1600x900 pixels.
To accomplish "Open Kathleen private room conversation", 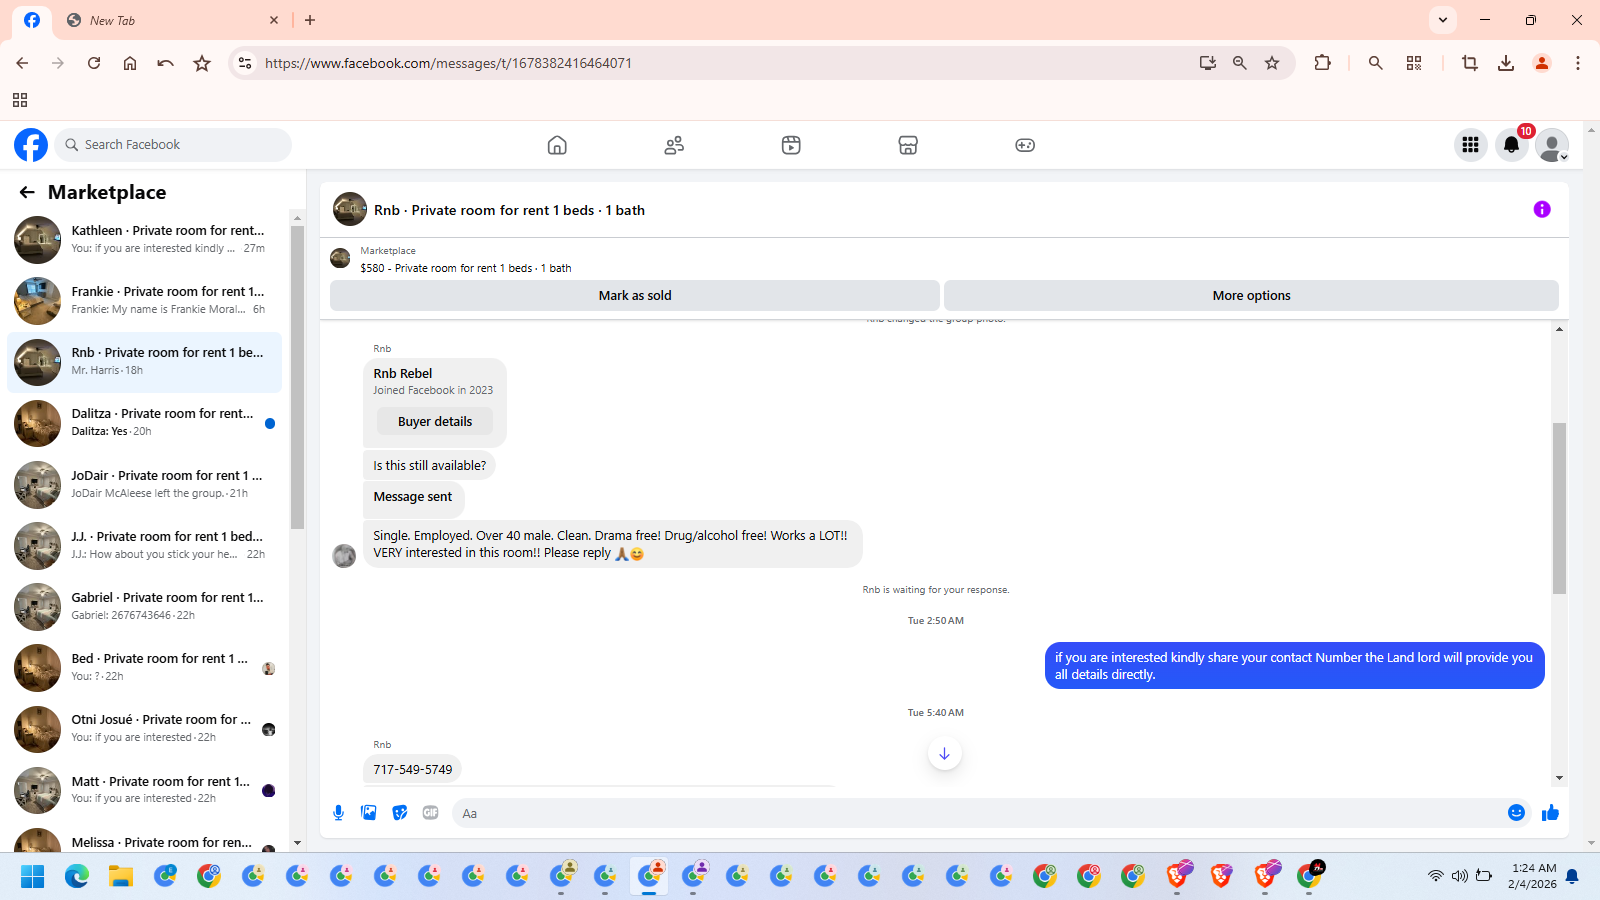I will tap(145, 240).
